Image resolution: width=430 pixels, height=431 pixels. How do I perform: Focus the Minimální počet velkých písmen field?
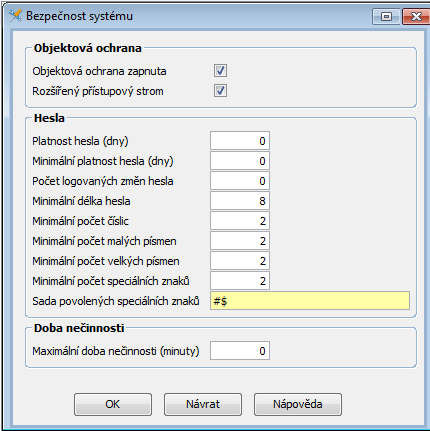[240, 261]
